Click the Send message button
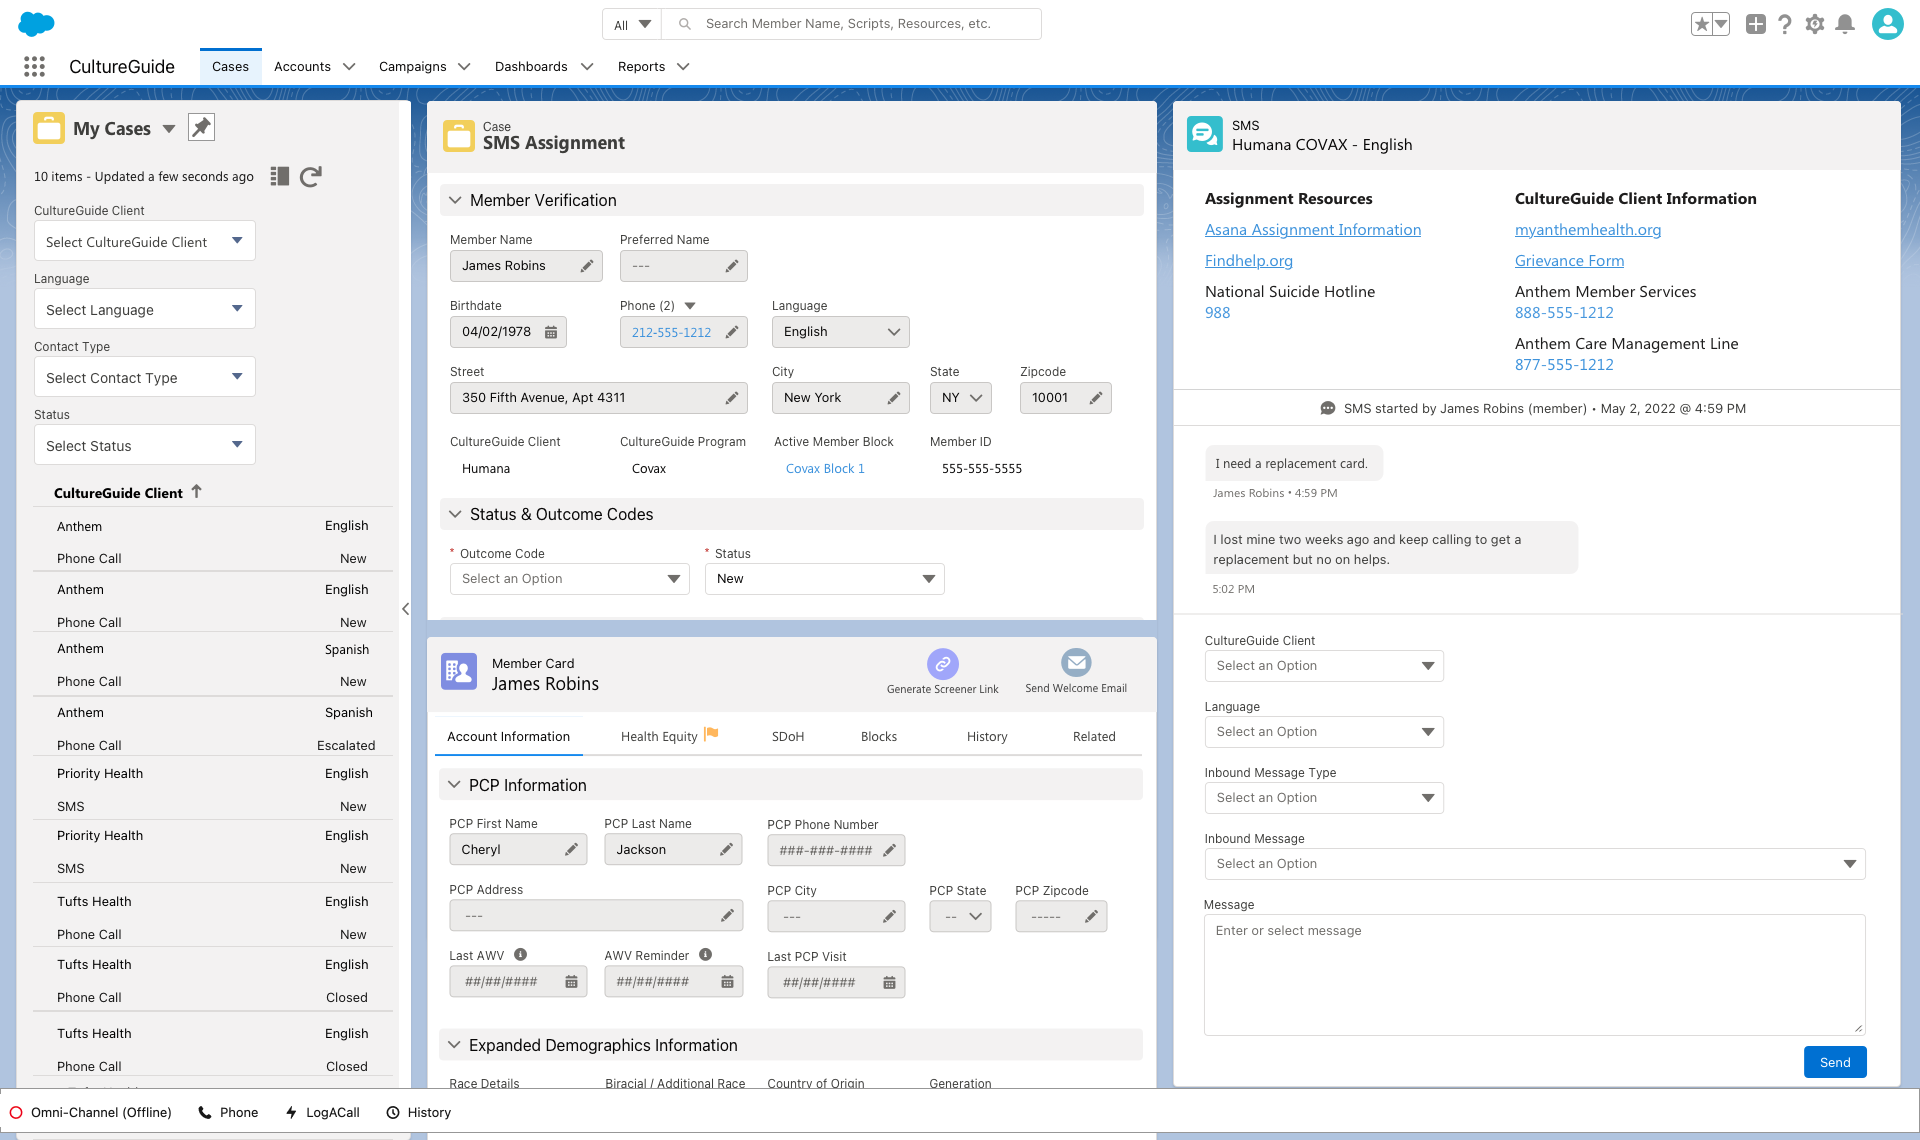 pos(1834,1062)
